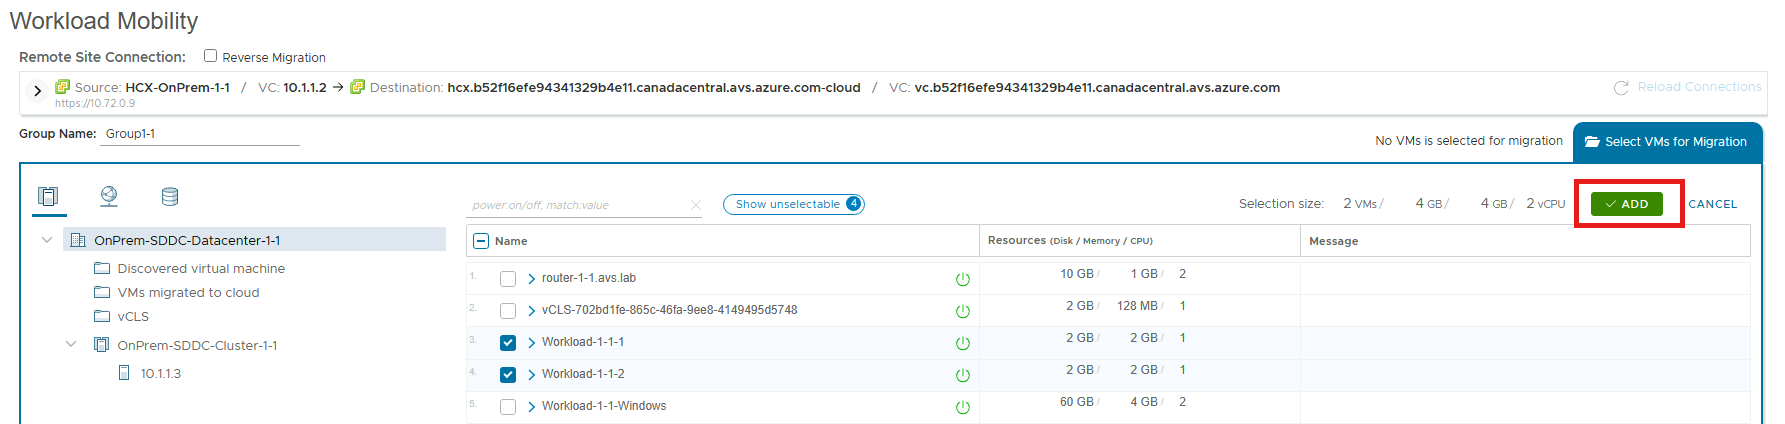Collapse the OnPrem-SDDC-Datacenter-1-1 tree node
1785x424 pixels.
click(47, 240)
